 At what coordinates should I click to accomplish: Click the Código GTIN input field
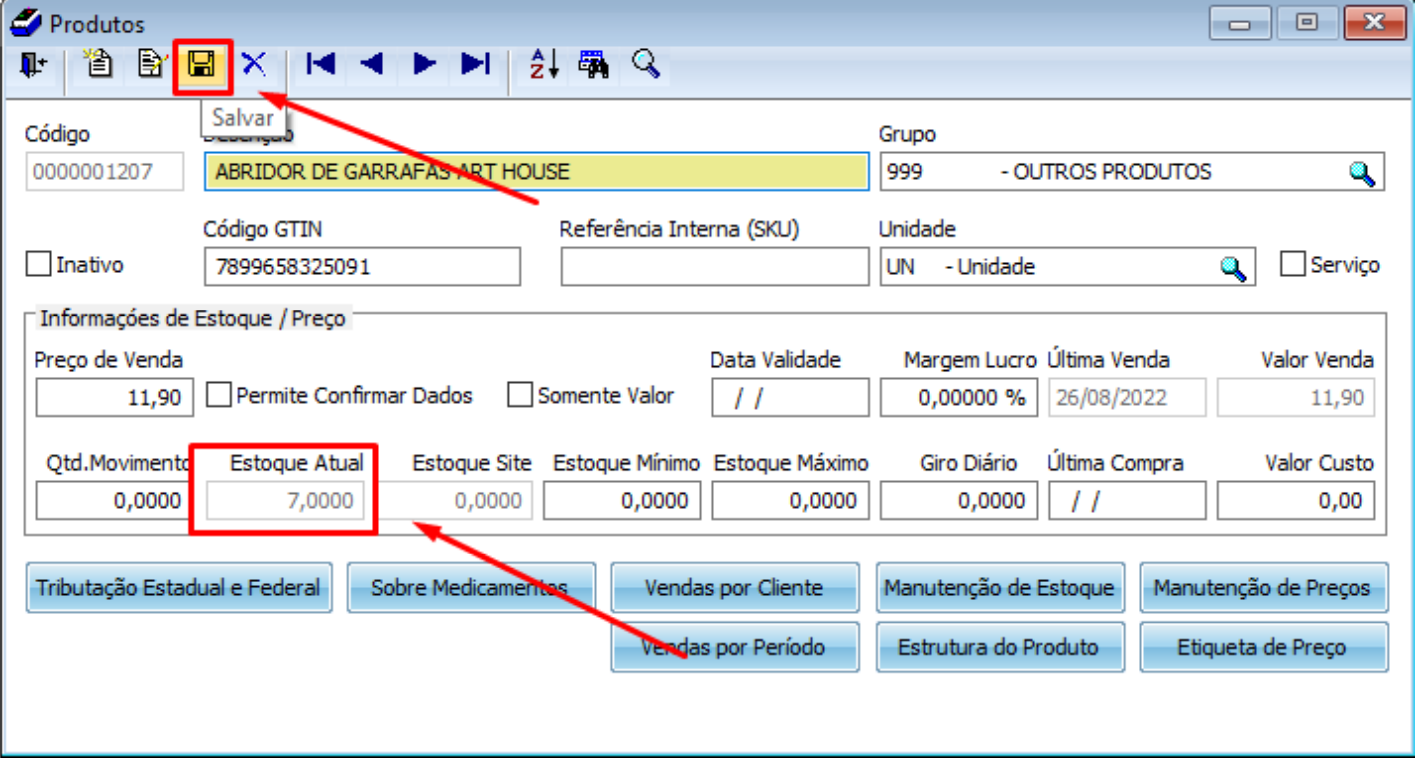362,267
